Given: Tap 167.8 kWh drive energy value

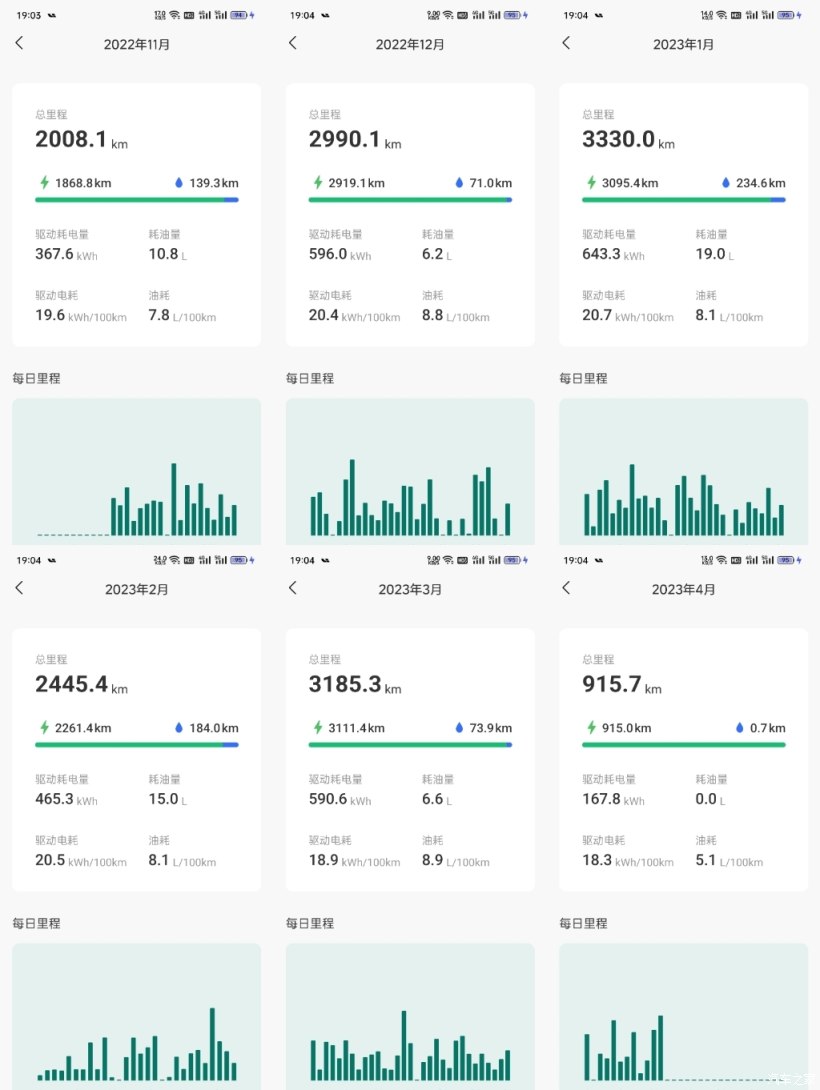Looking at the screenshot, I should [614, 799].
